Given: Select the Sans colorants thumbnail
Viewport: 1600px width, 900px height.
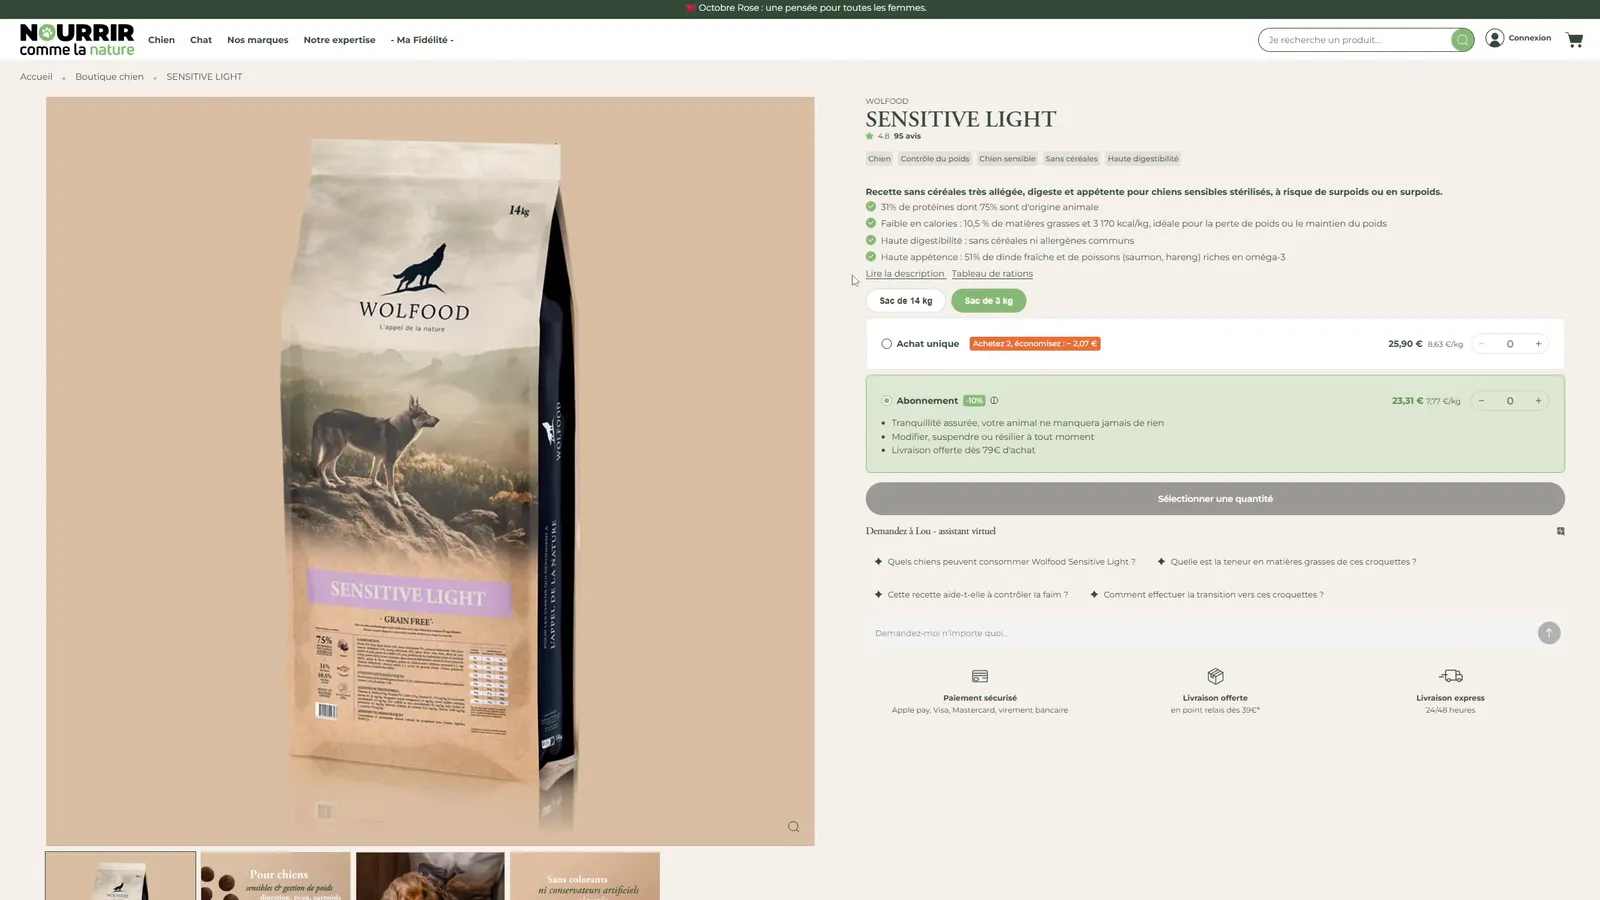Looking at the screenshot, I should (585, 876).
